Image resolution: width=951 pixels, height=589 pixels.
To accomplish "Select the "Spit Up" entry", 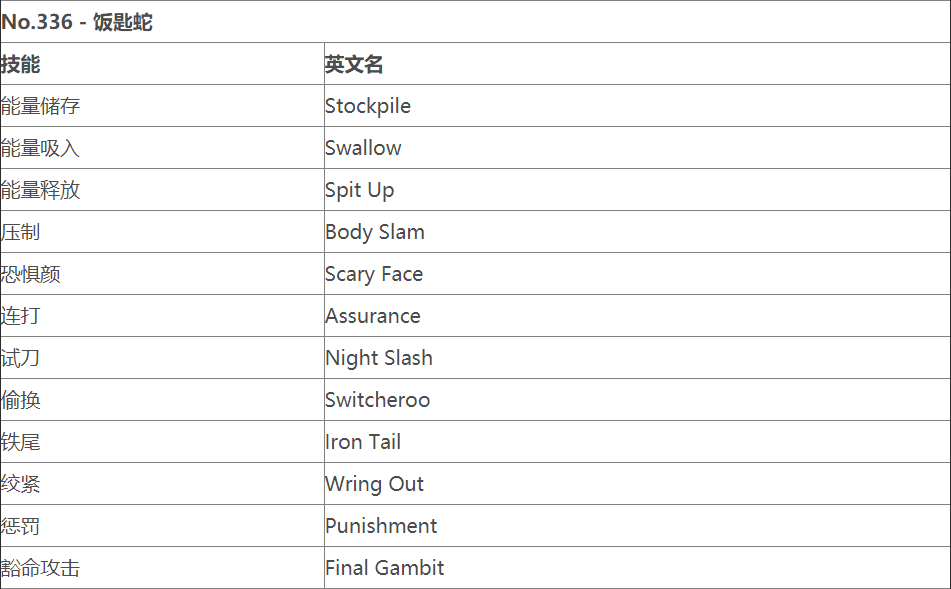I will pos(359,190).
